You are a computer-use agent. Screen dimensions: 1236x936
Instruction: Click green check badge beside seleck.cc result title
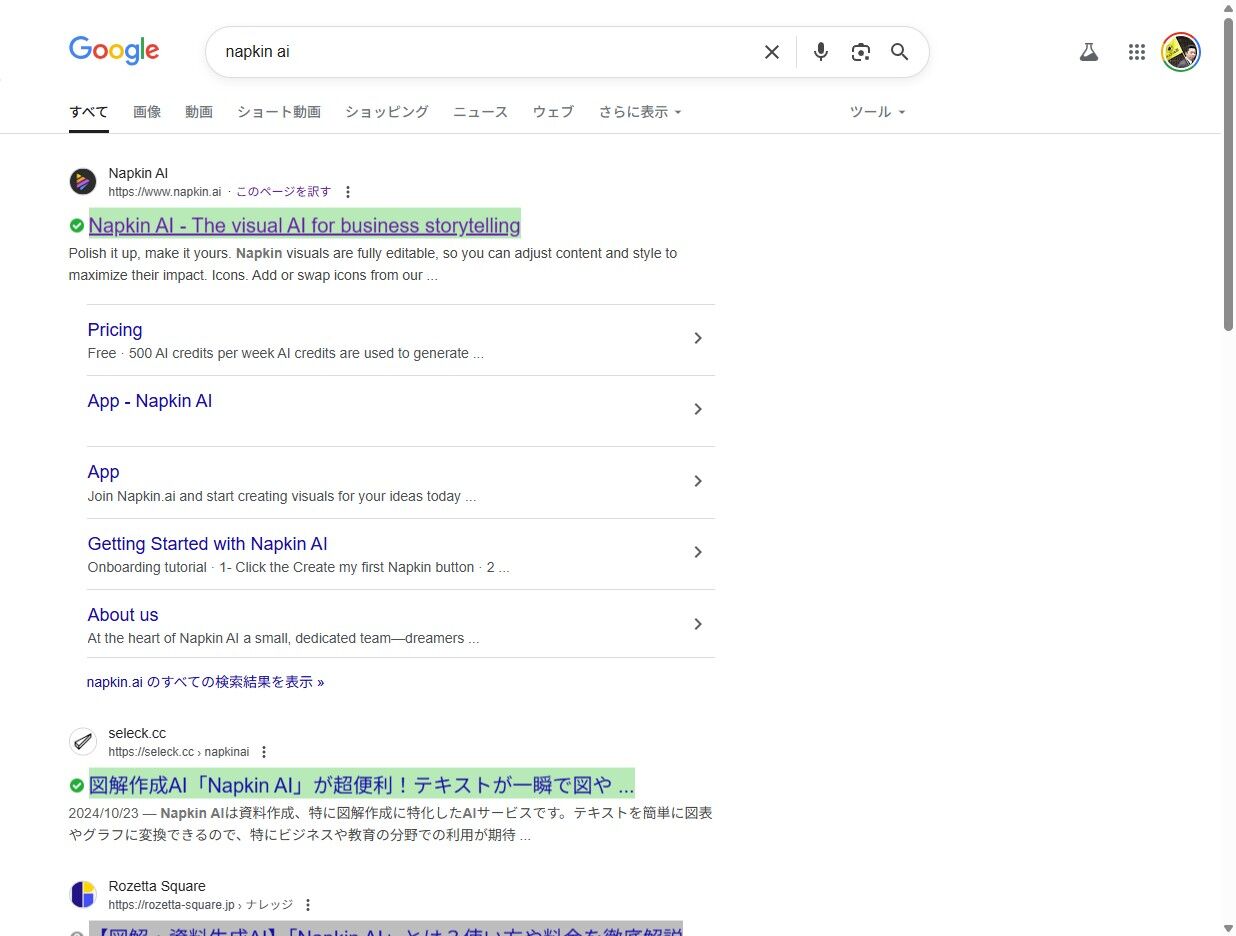(77, 785)
